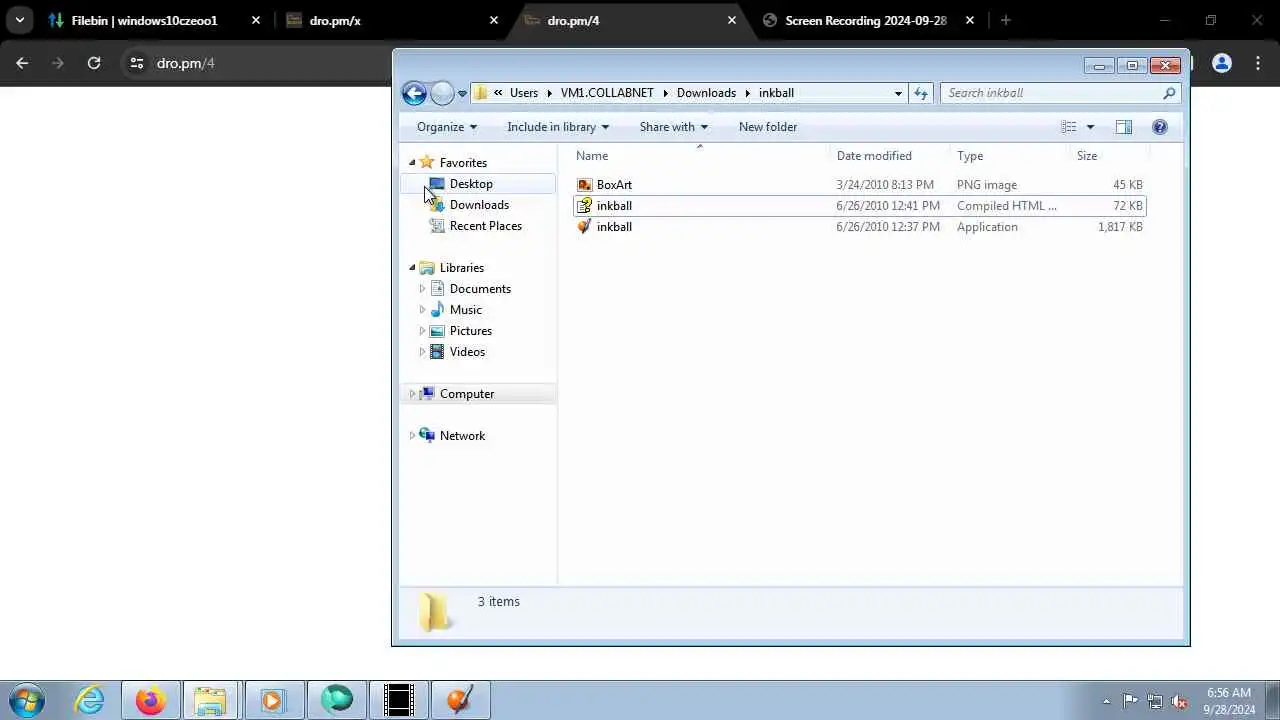Click the Change your view icon
1280x720 pixels.
click(x=1069, y=127)
